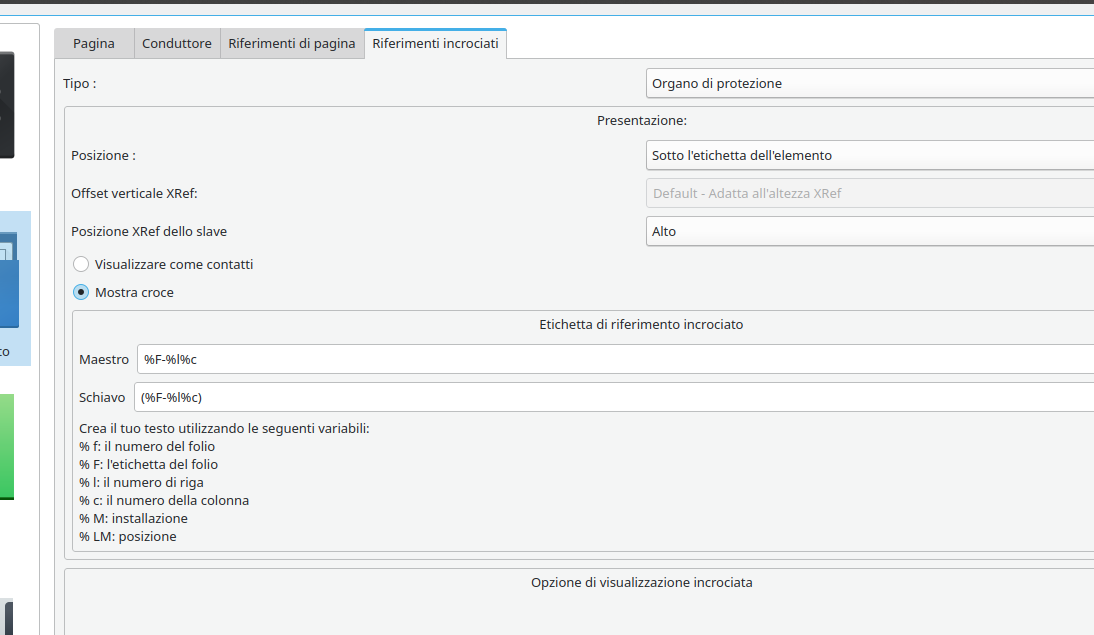Click the partial dark icon at sidebar bottom
The height and width of the screenshot is (635, 1094).
[x=9, y=617]
